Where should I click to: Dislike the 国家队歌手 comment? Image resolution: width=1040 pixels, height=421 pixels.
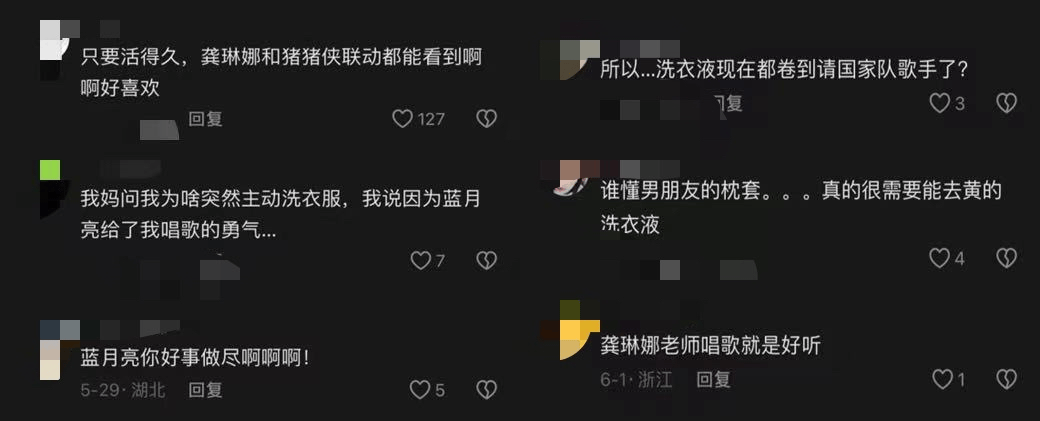click(1007, 103)
